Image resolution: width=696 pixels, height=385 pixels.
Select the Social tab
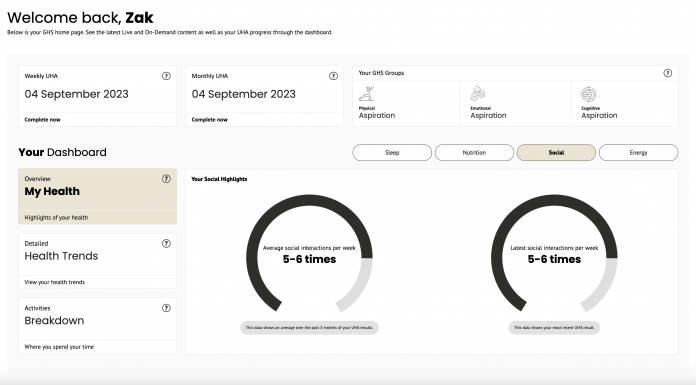(x=556, y=152)
